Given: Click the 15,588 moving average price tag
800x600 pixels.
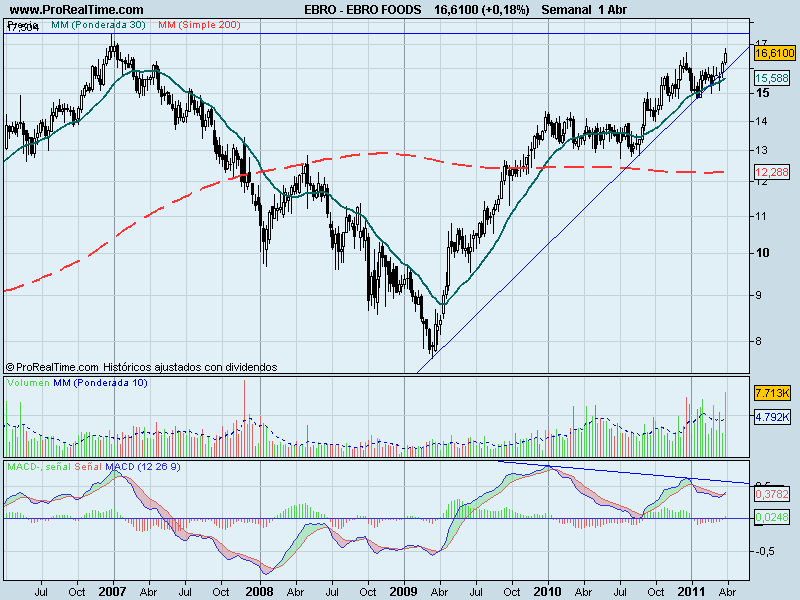Looking at the screenshot, I should 771,78.
